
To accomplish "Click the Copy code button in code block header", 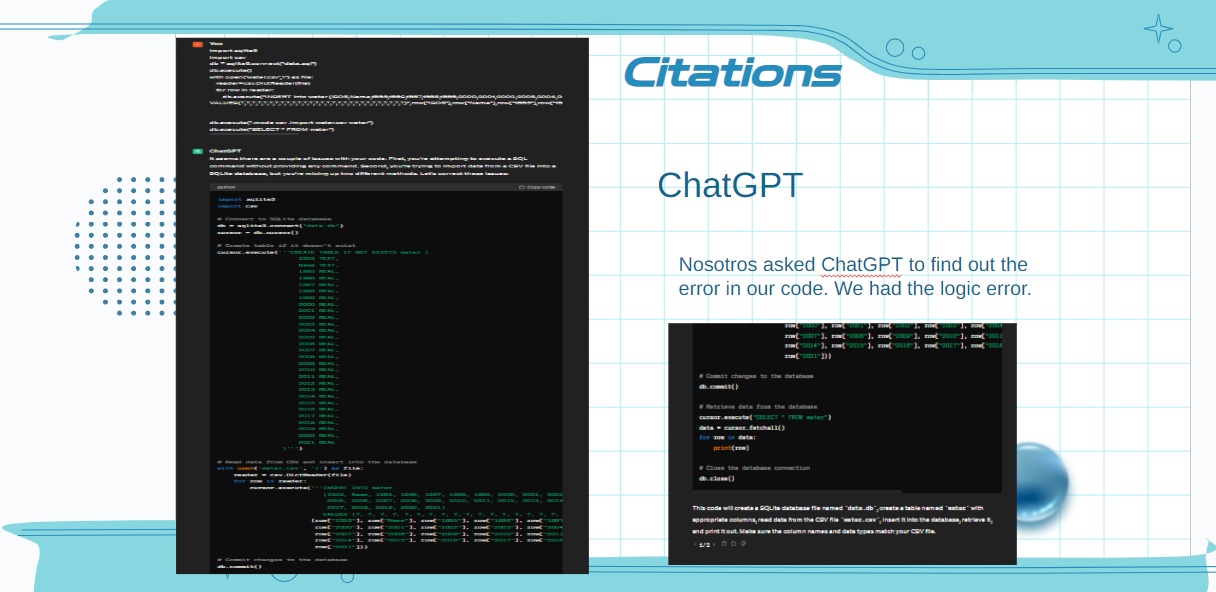I will [537, 187].
